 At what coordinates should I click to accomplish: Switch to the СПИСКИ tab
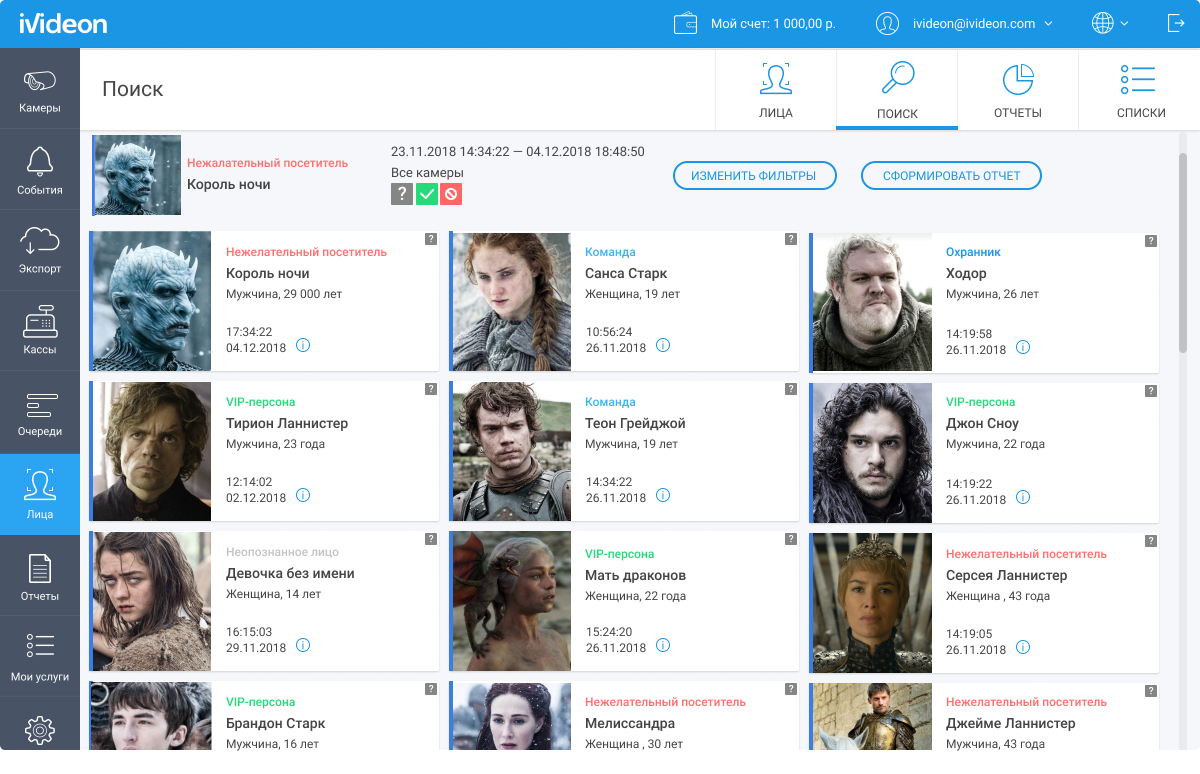click(x=1141, y=89)
